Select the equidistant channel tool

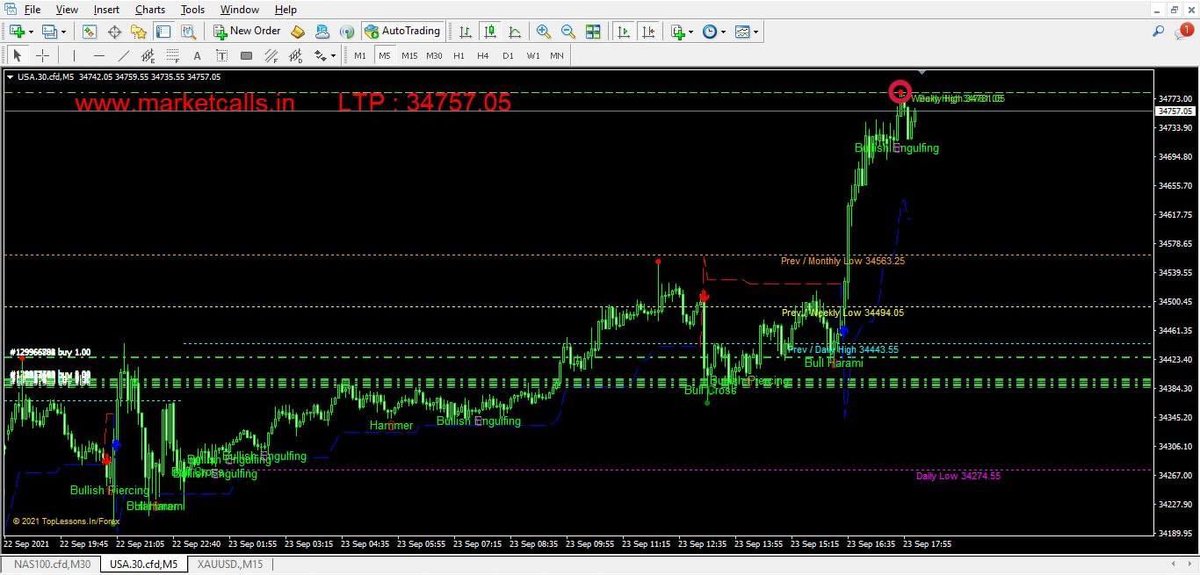tap(148, 55)
